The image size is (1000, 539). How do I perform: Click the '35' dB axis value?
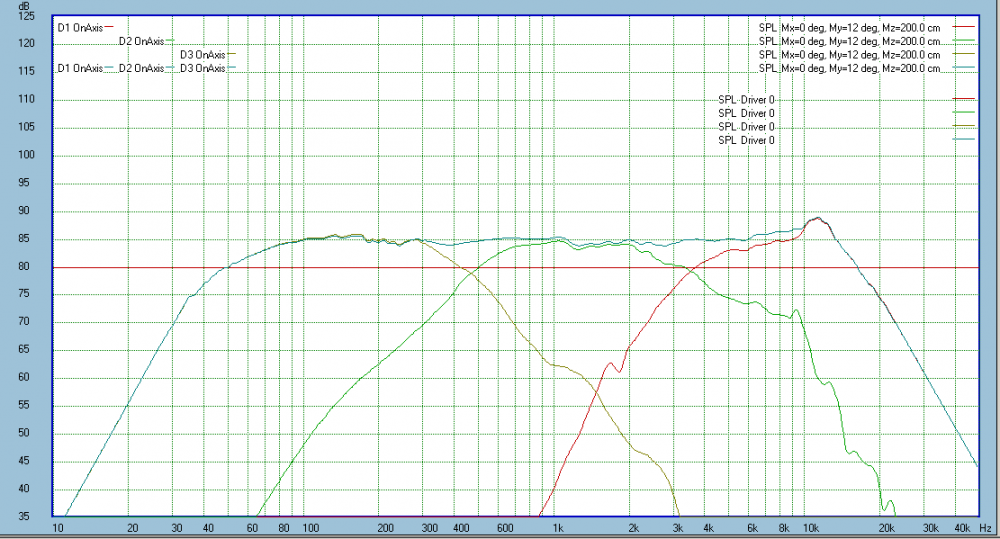click(x=24, y=516)
